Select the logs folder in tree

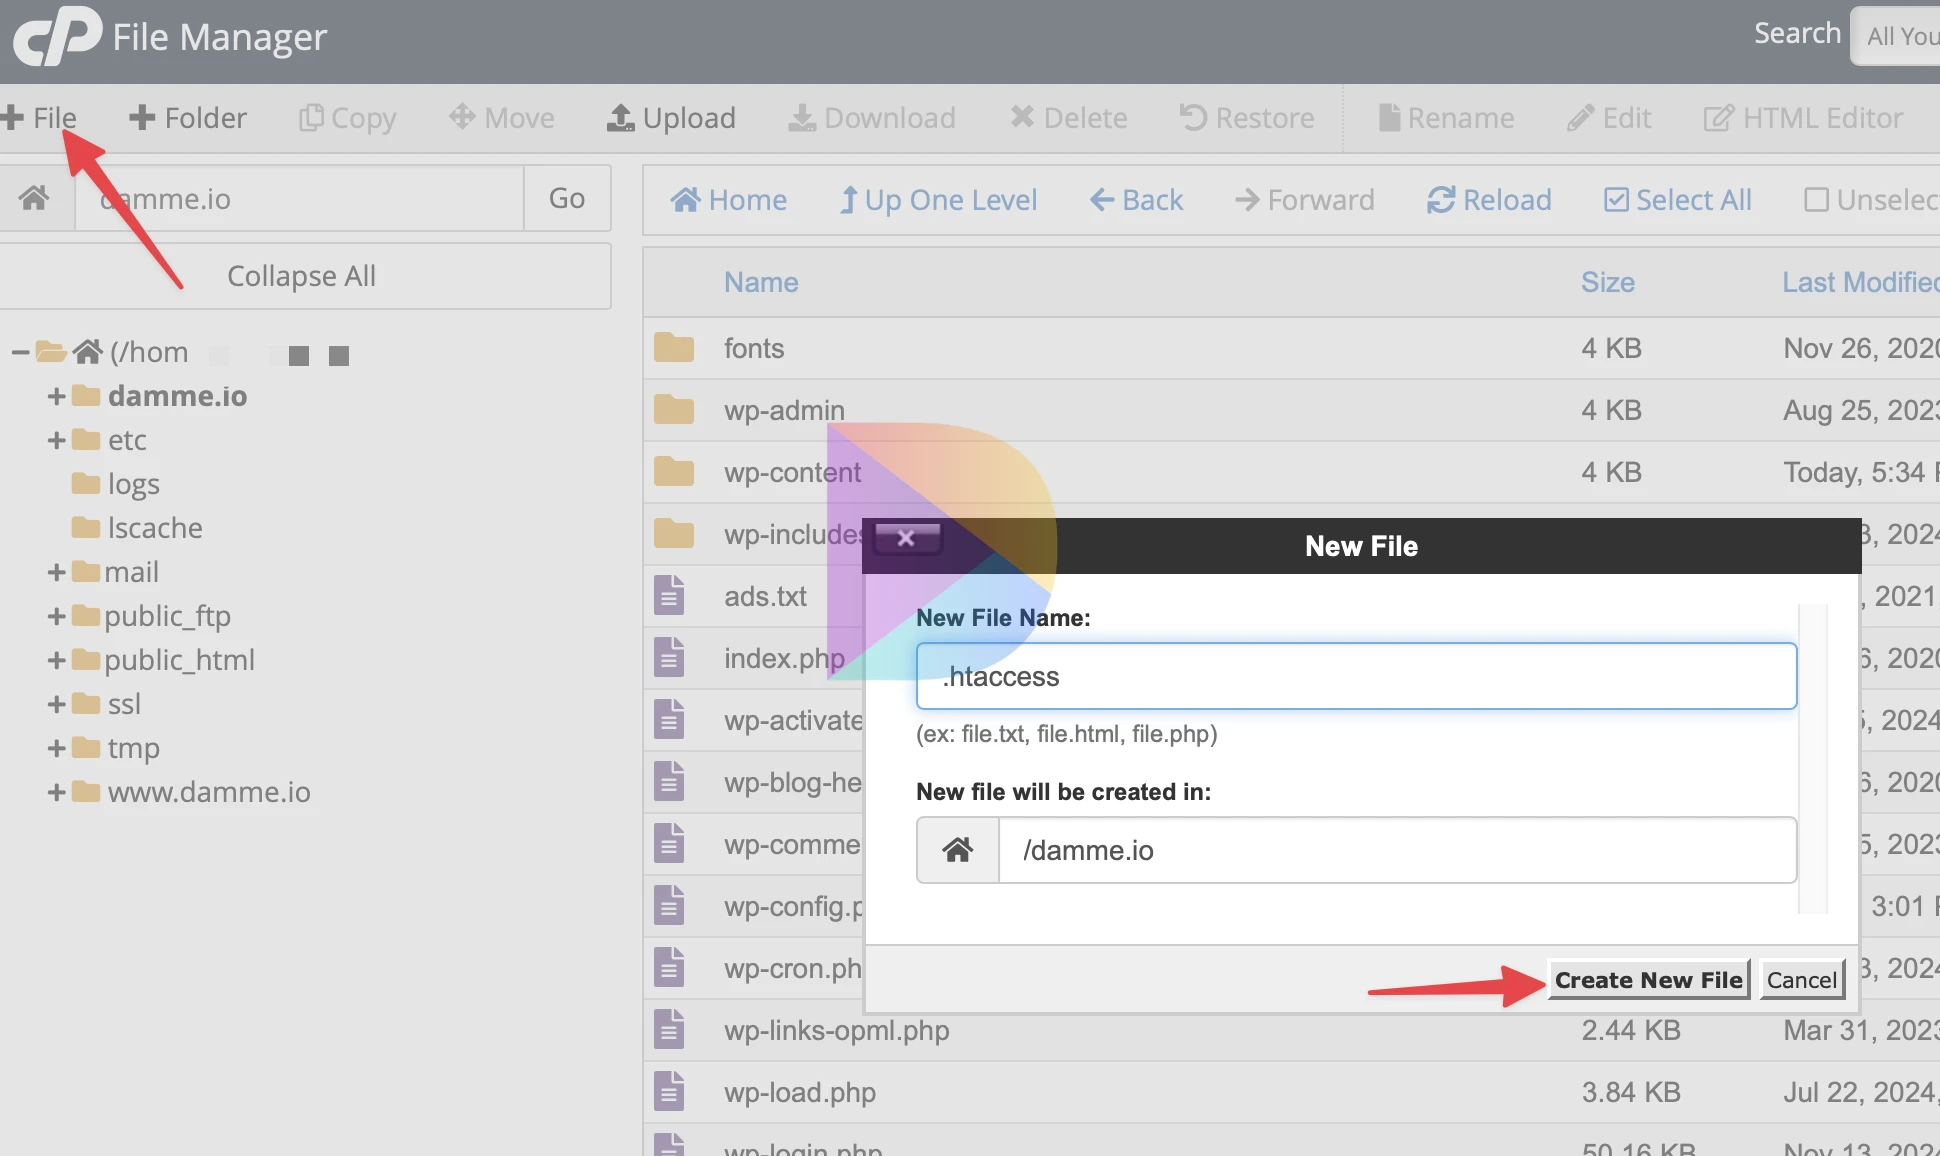coord(116,484)
